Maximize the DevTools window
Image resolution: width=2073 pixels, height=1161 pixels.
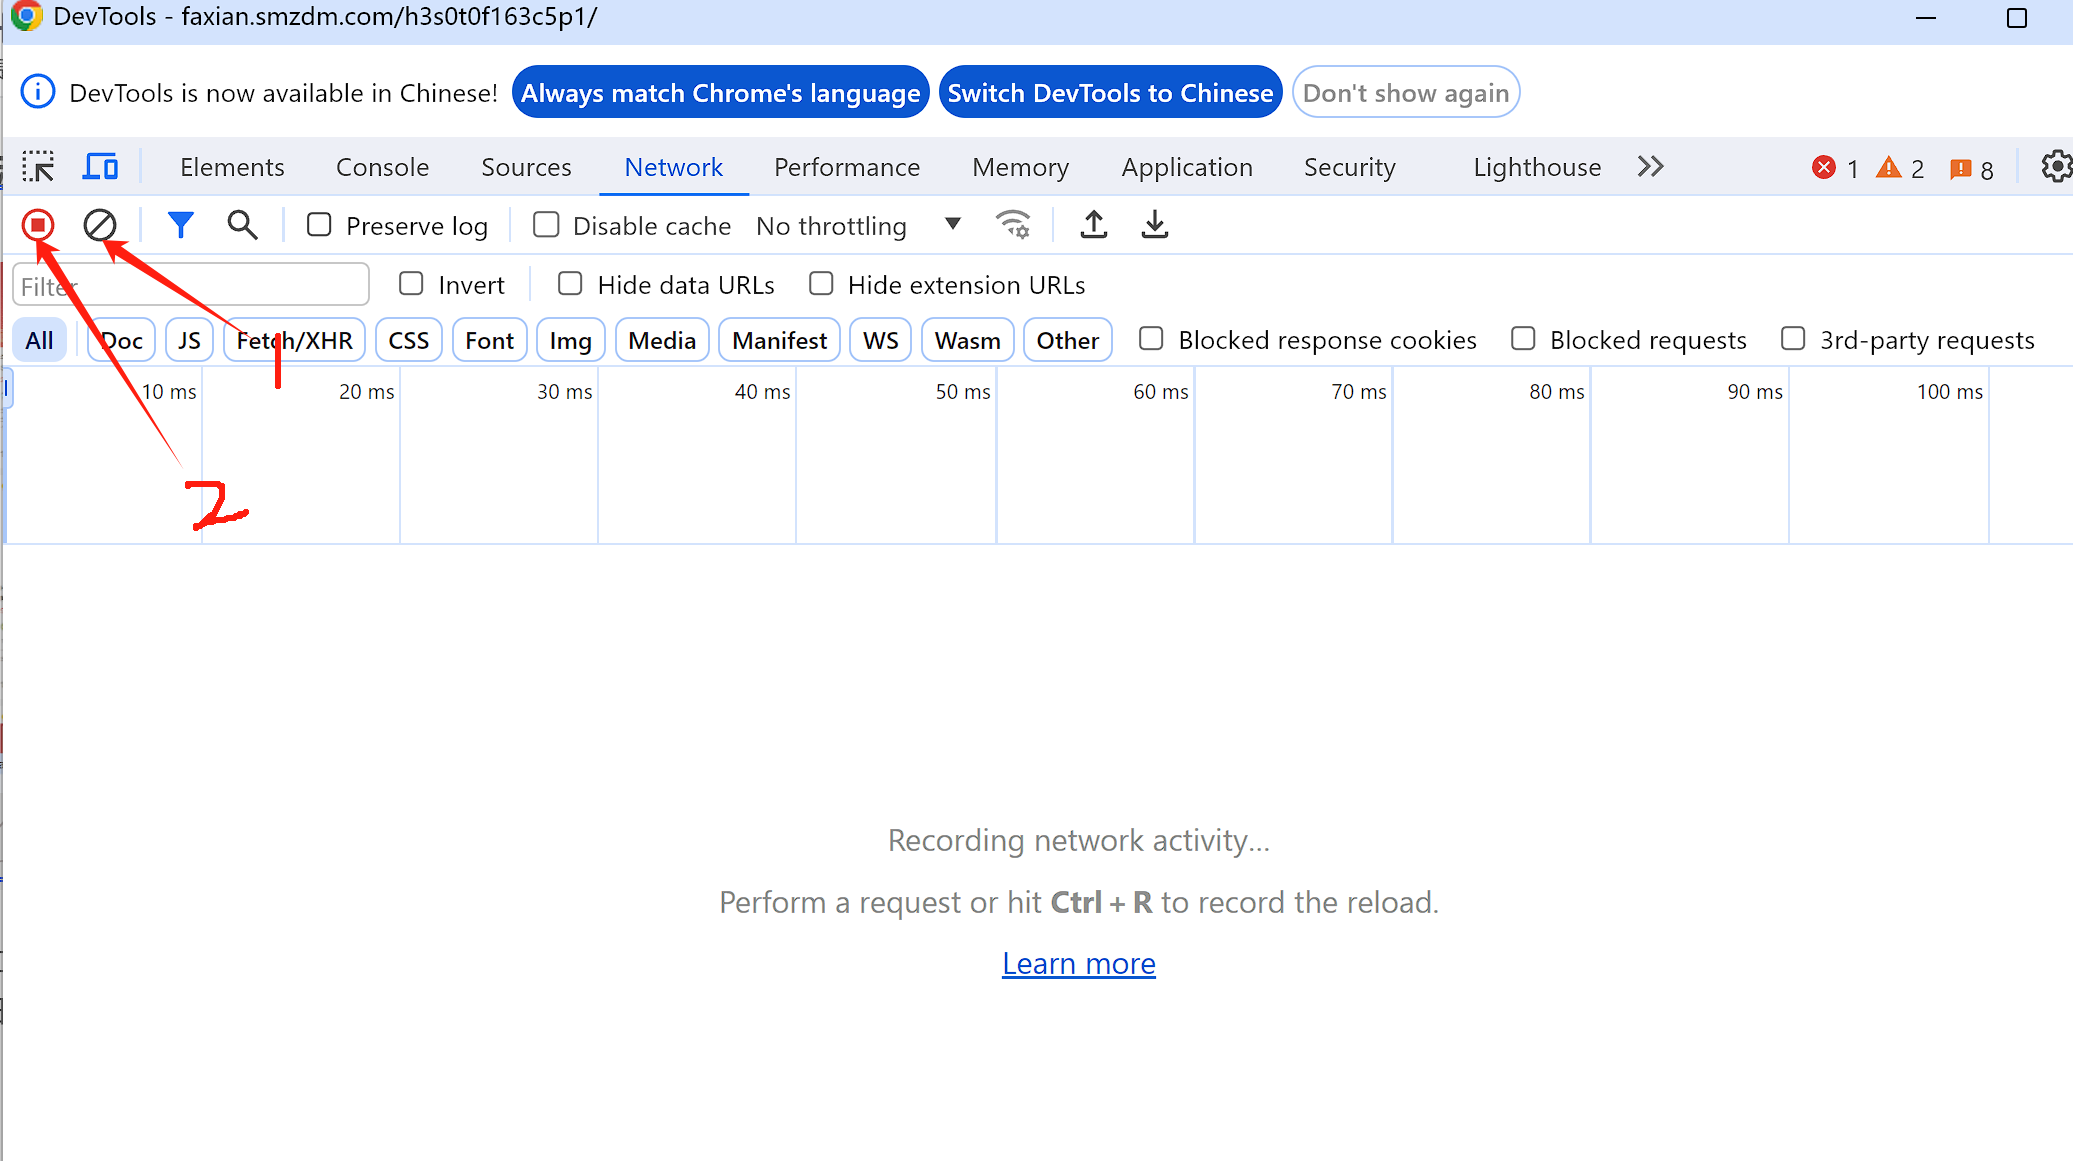[x=2016, y=18]
